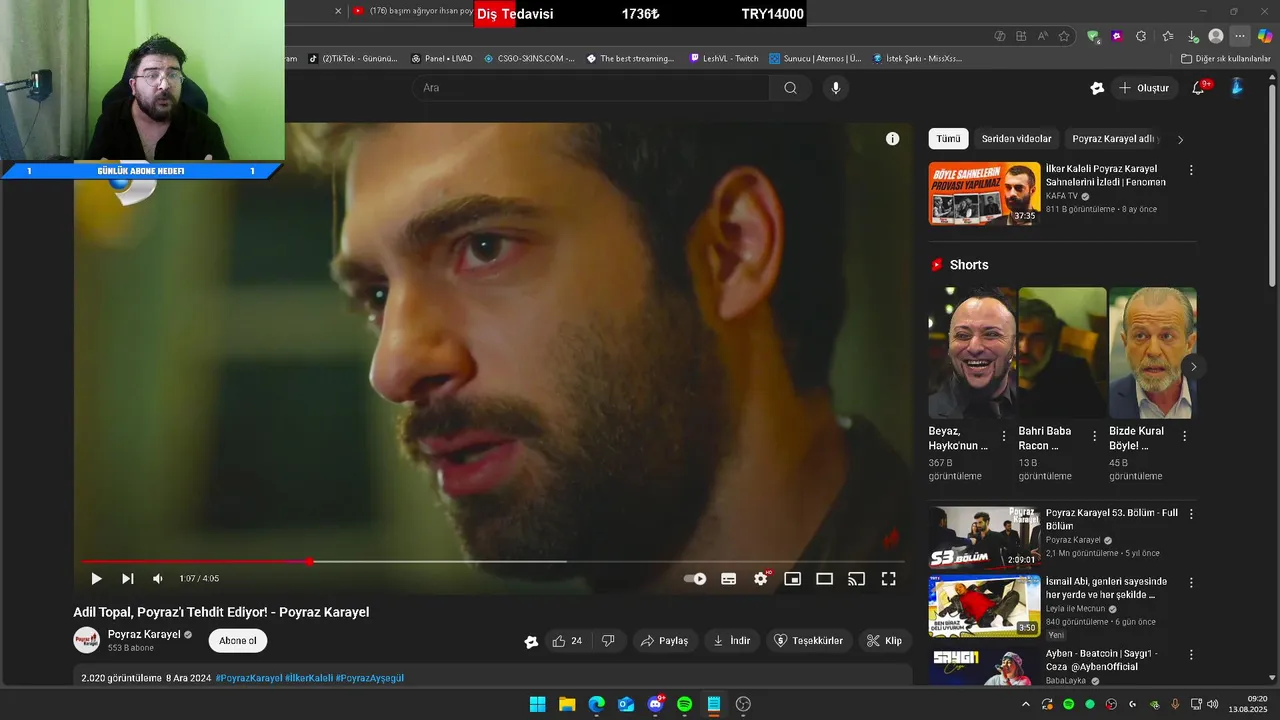The width and height of the screenshot is (1280, 720).
Task: Cast video to a TV
Action: [x=857, y=579]
